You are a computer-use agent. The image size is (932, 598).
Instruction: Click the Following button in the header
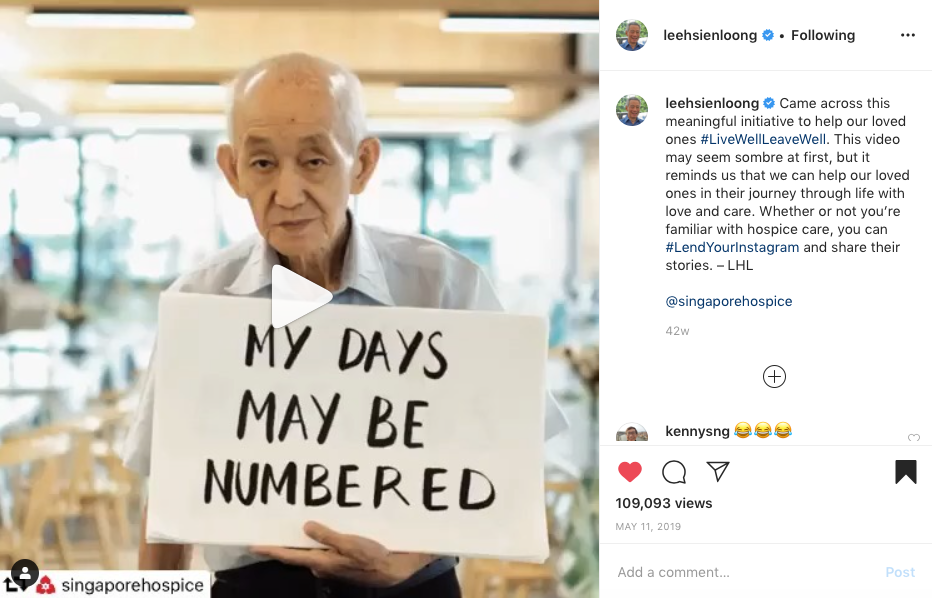click(823, 36)
